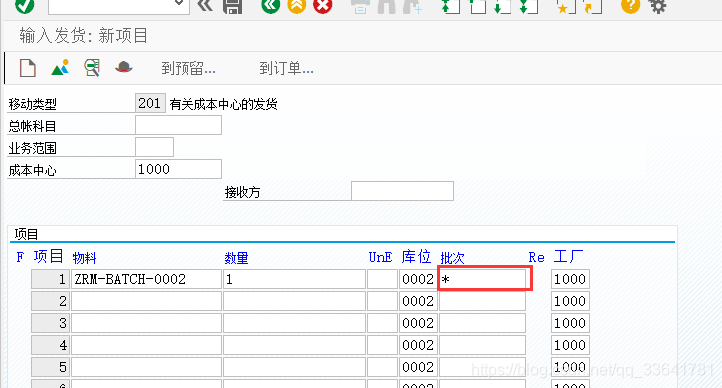This screenshot has width=722, height=388.
Task: Click the empty 数量 cell in item 2
Action: point(294,301)
